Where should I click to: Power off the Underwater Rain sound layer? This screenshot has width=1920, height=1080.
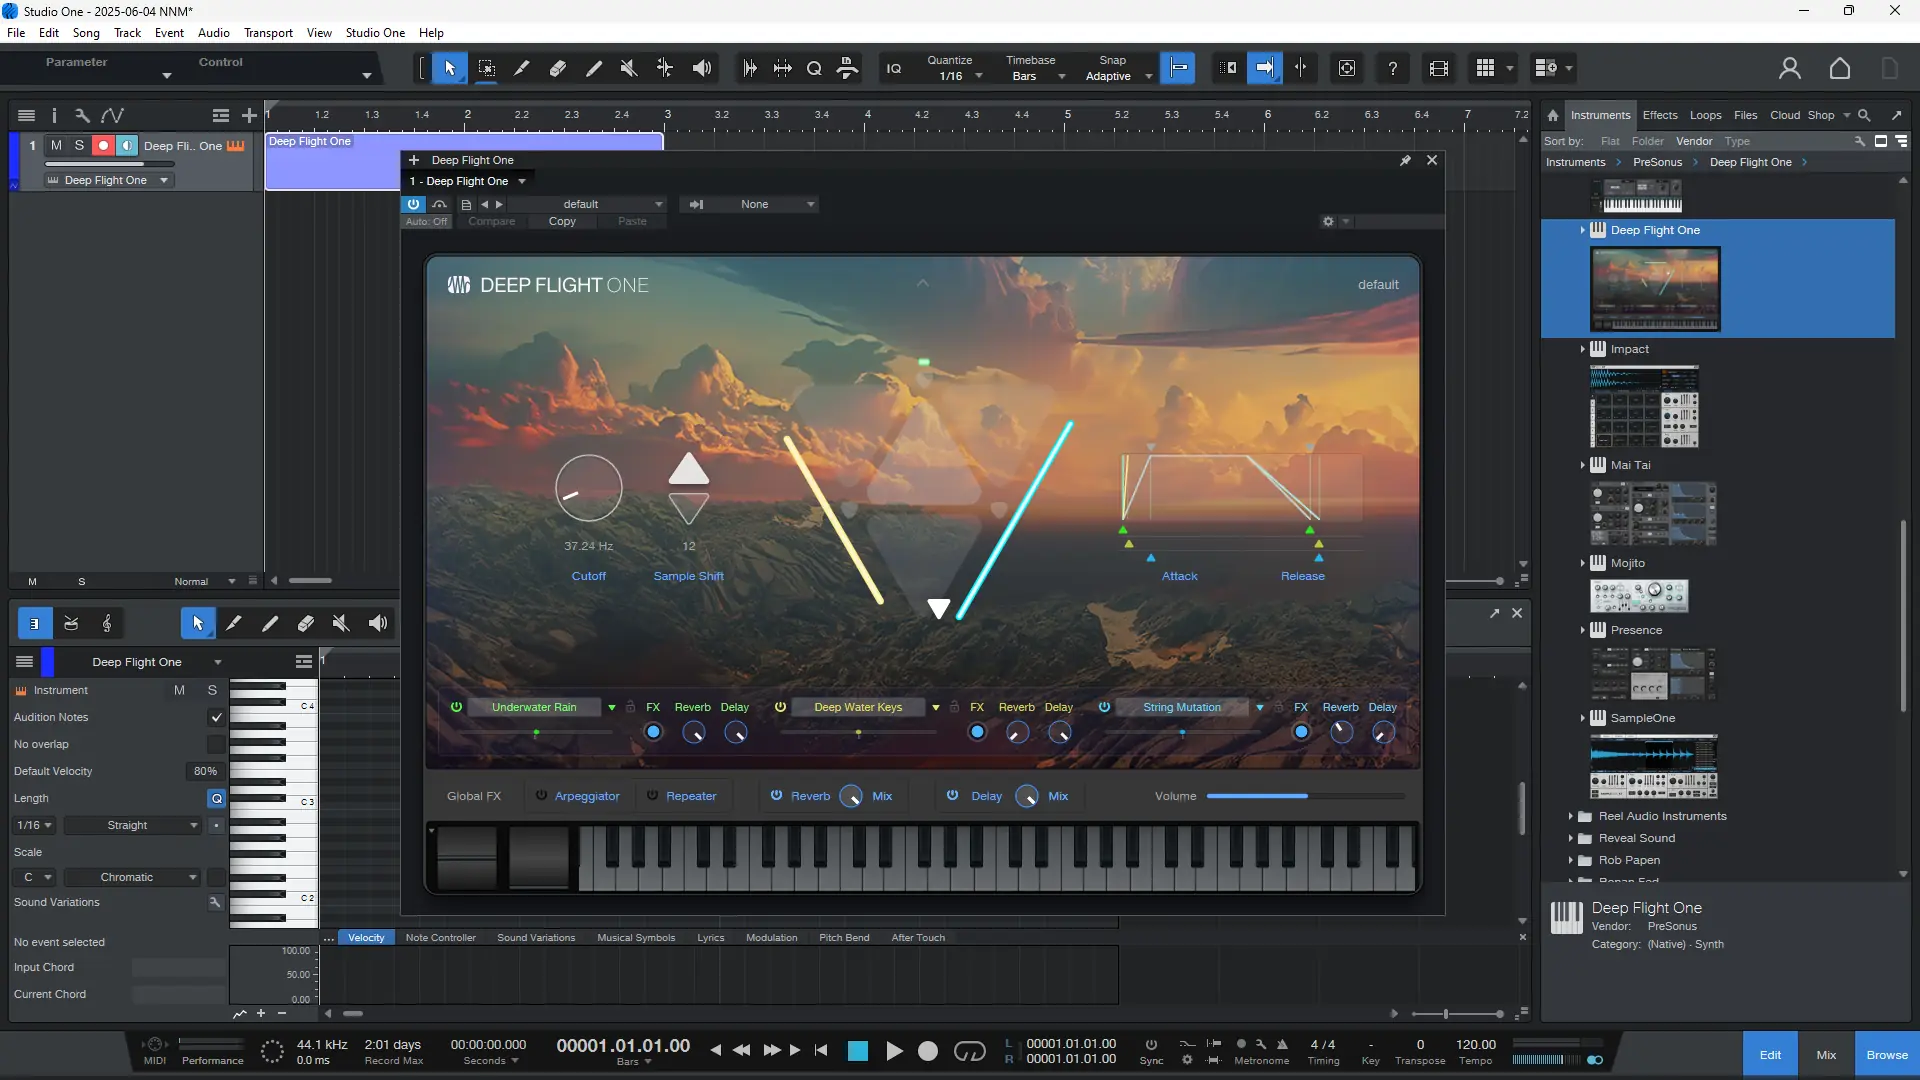pyautogui.click(x=456, y=707)
